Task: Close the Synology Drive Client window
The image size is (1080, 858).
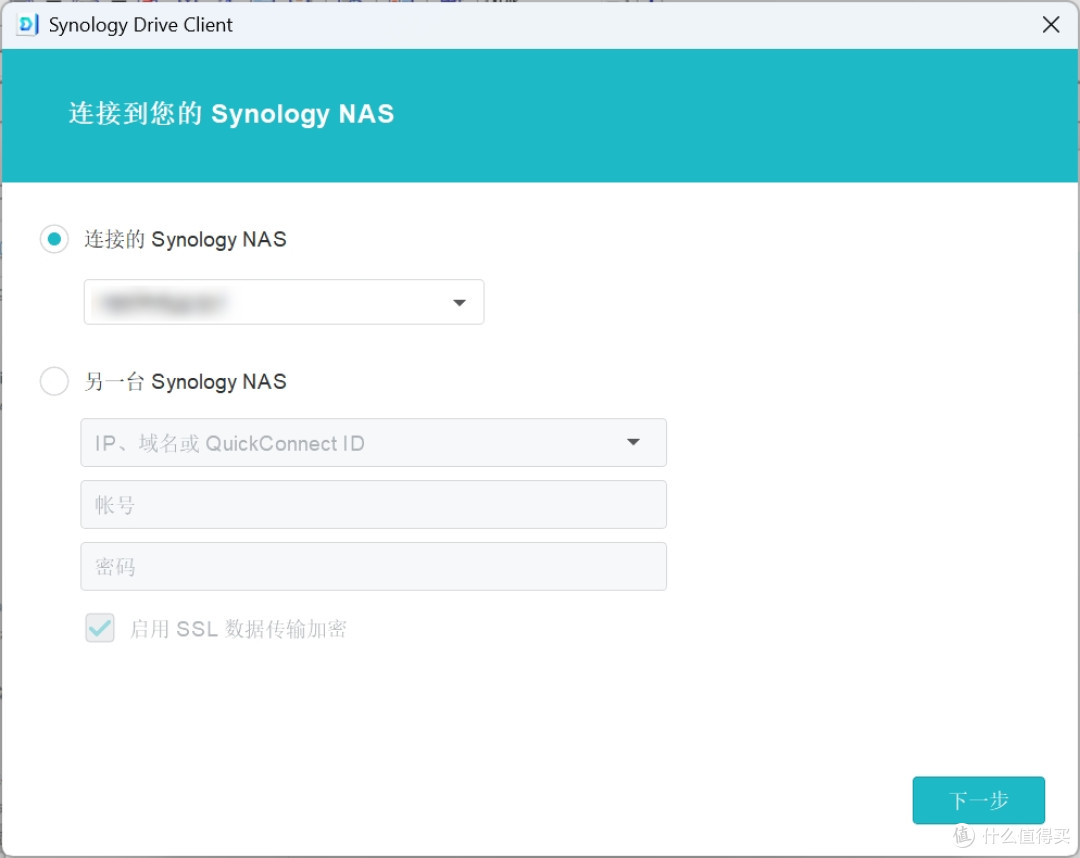Action: coord(1050,25)
